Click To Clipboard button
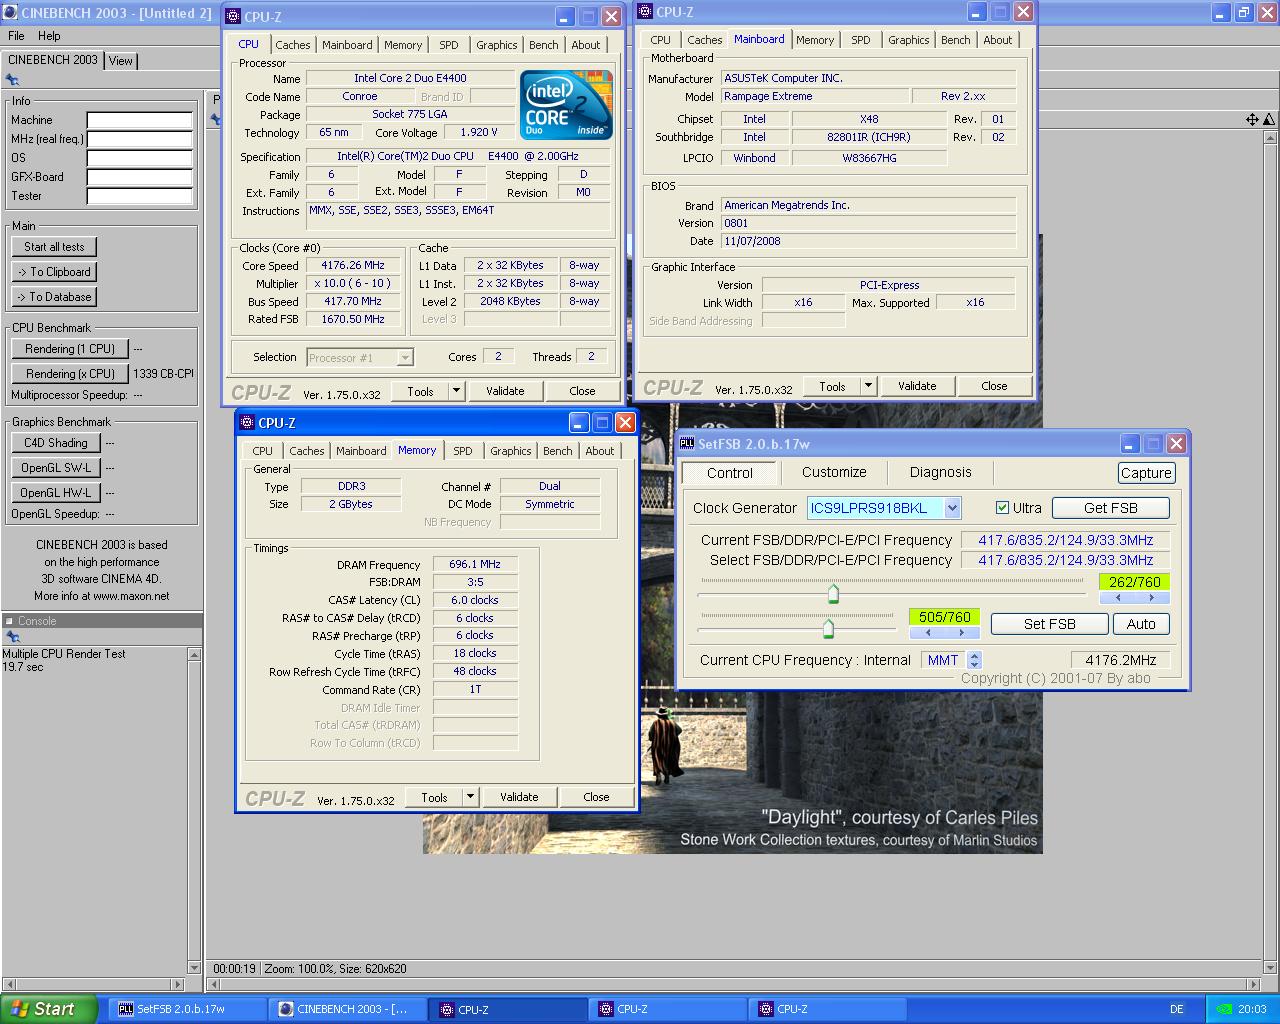Viewport: 1280px width, 1024px height. [x=55, y=272]
